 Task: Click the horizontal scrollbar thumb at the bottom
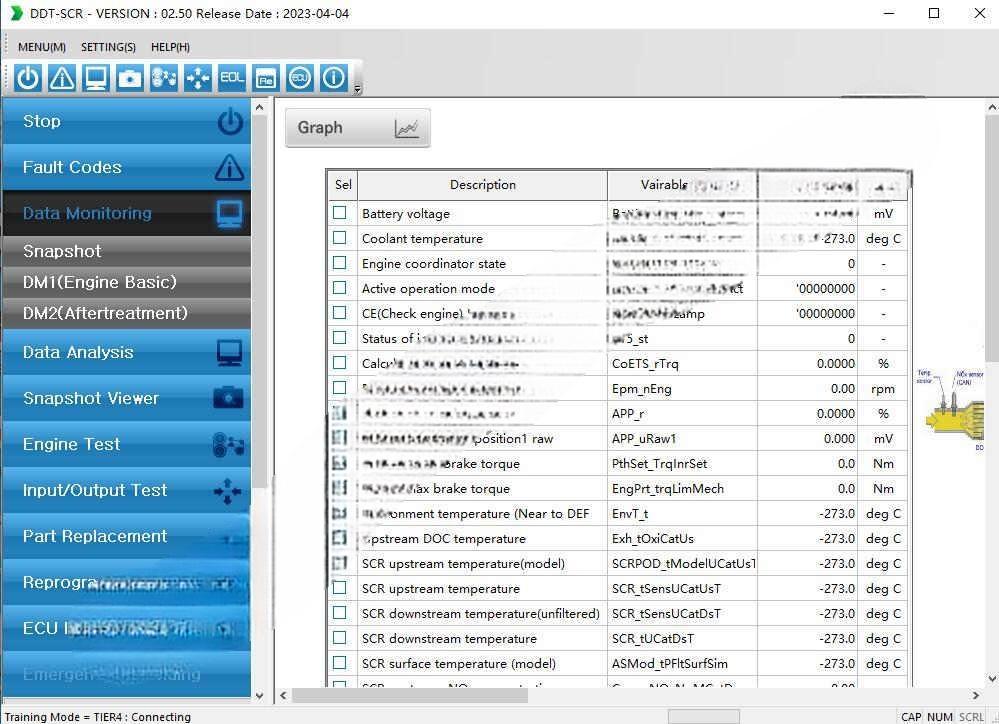point(409,695)
